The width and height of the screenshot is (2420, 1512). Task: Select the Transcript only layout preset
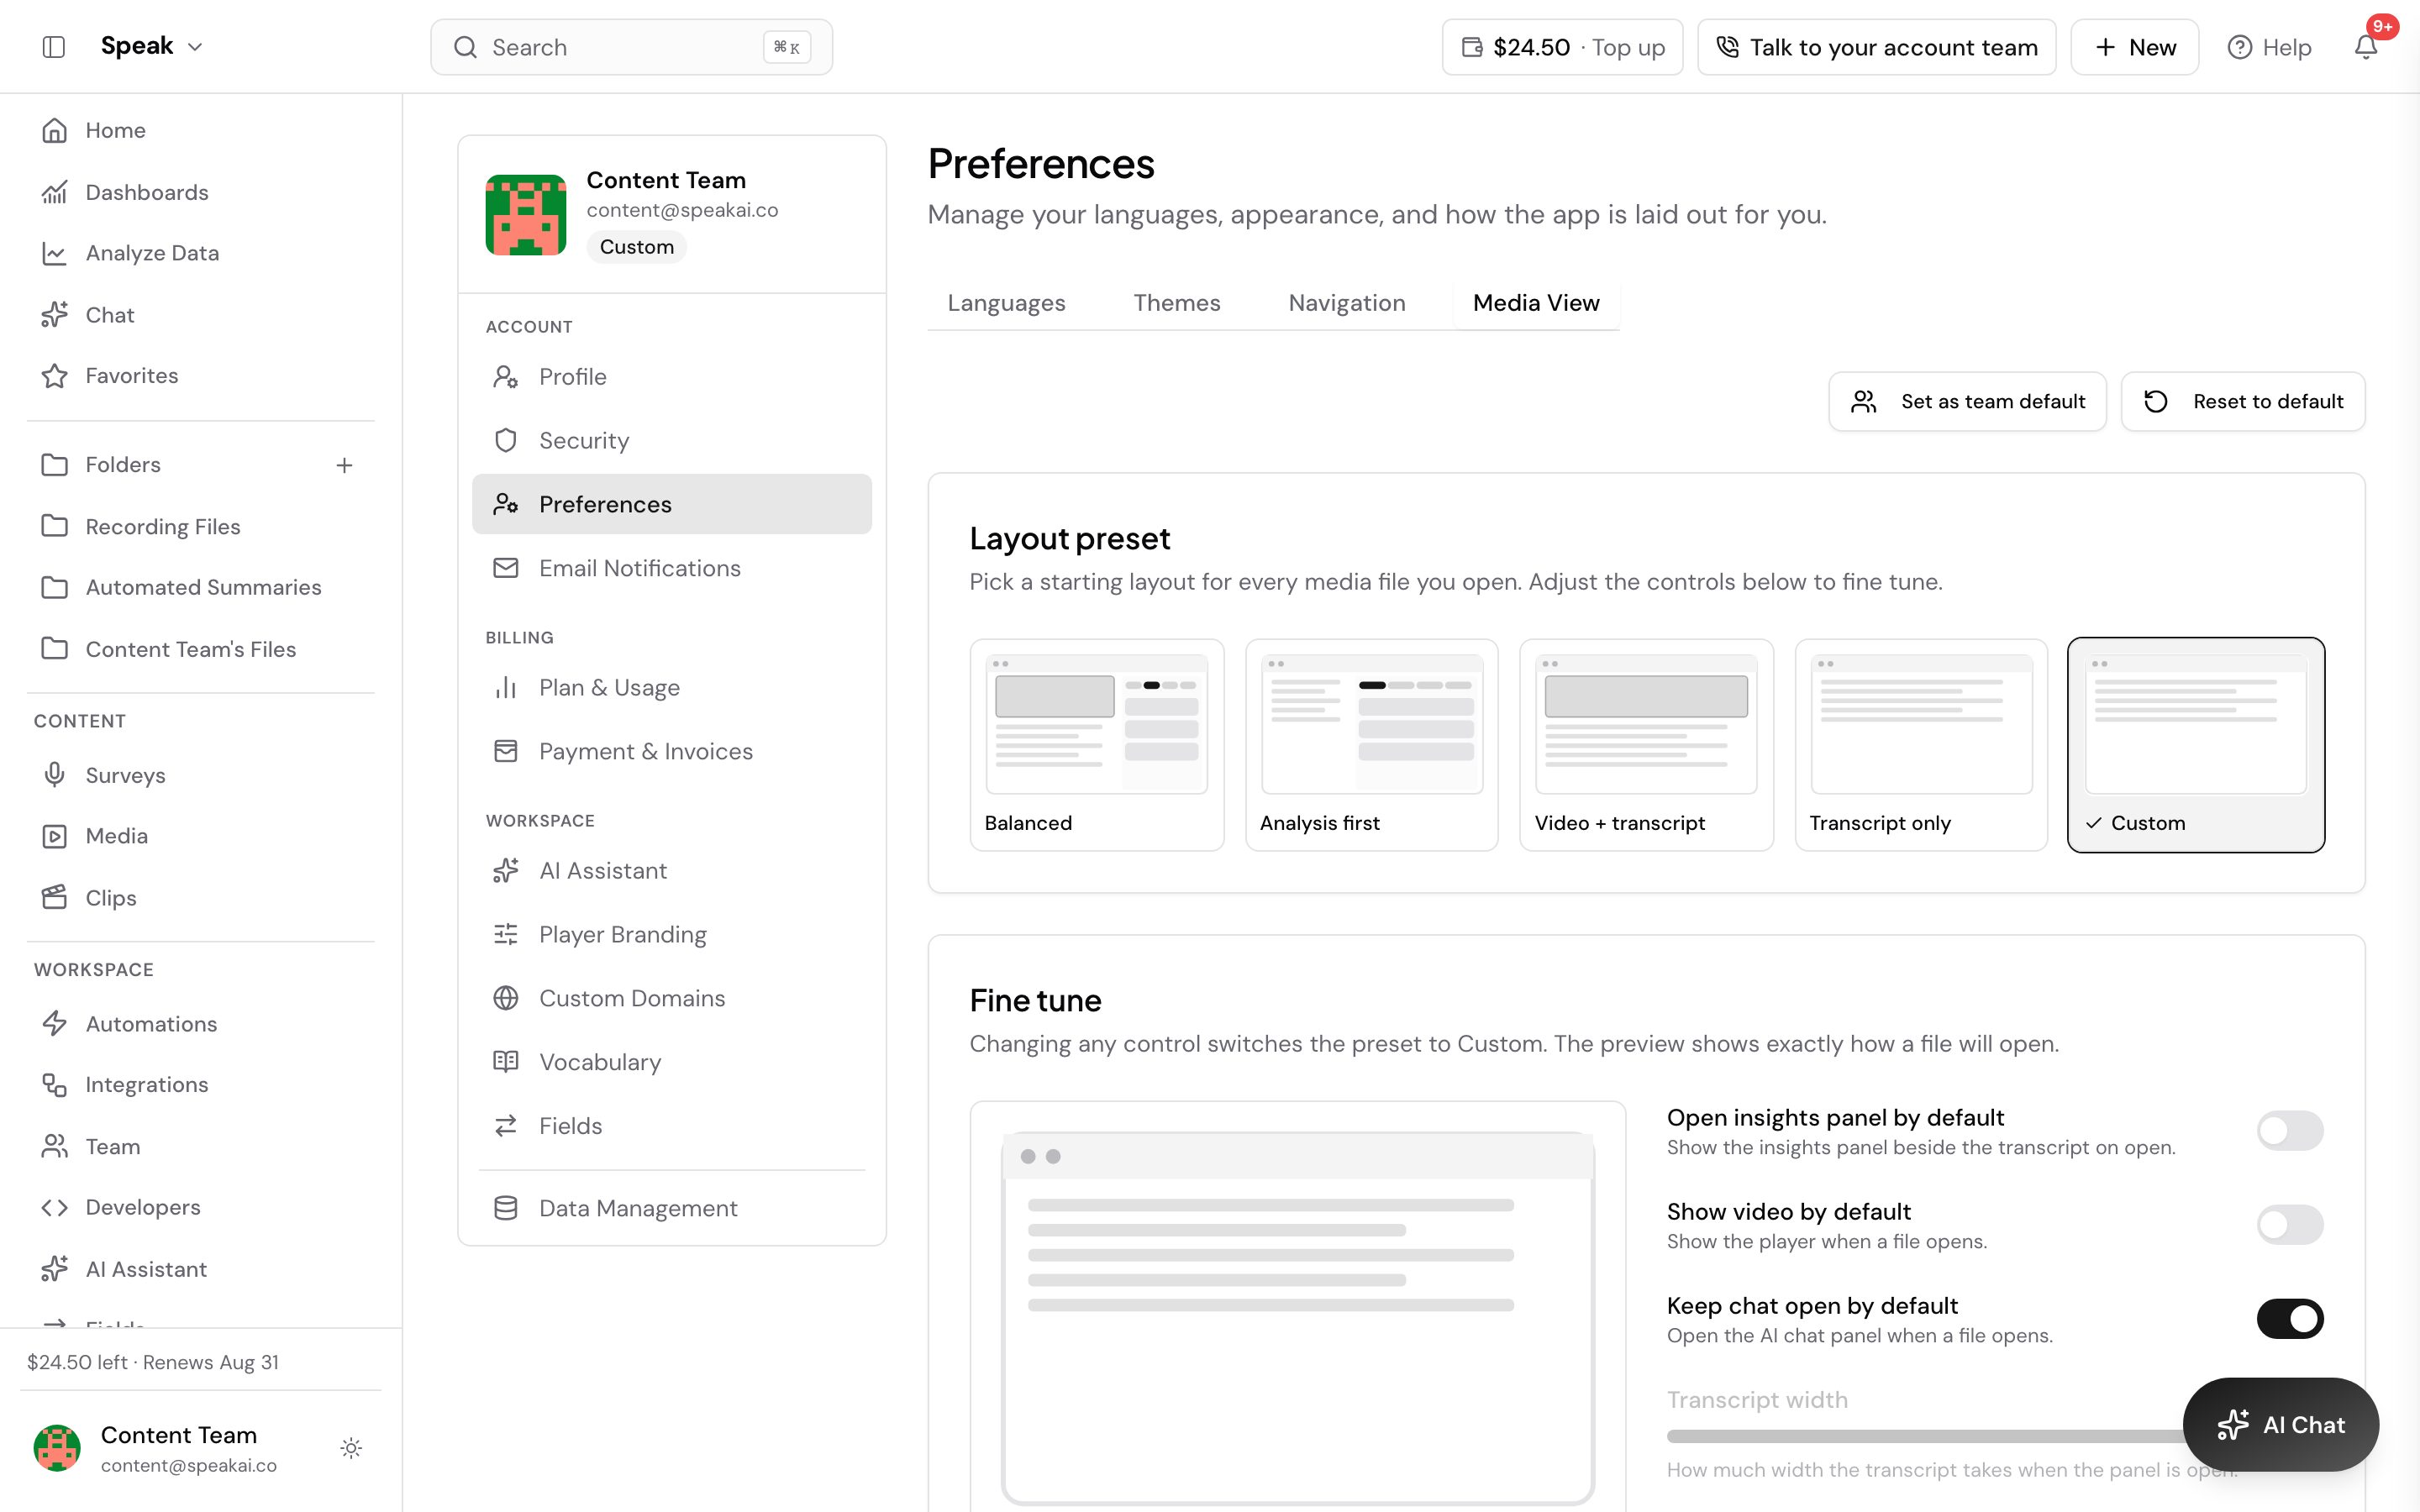[1921, 745]
